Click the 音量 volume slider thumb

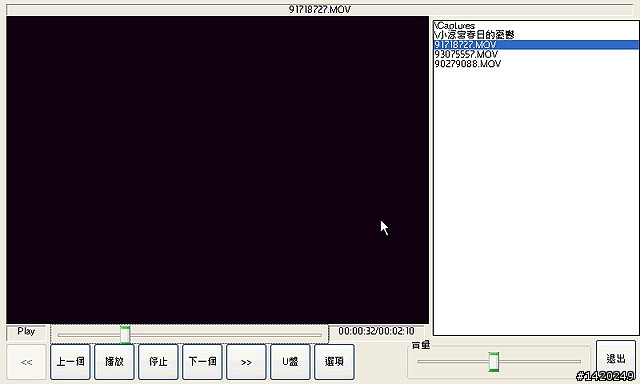point(494,362)
